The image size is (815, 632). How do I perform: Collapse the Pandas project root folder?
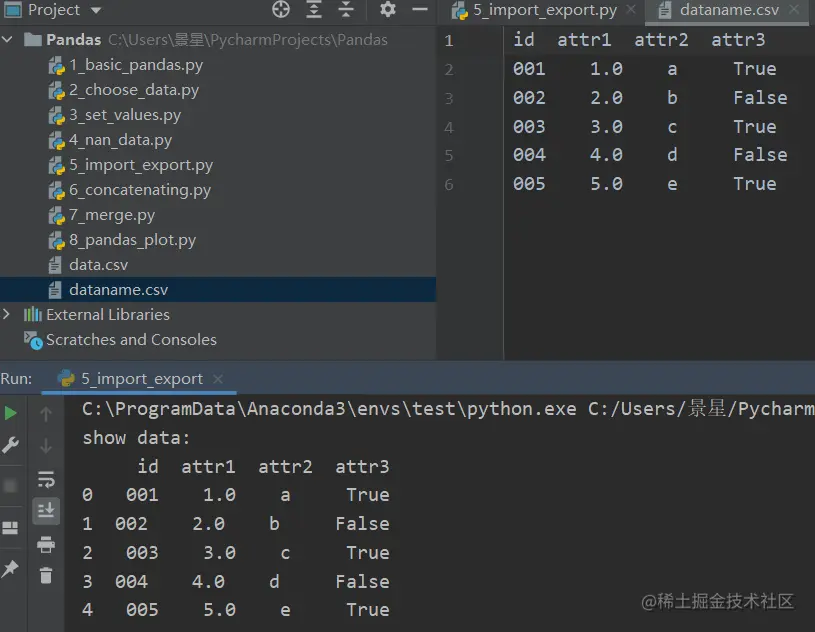pos(7,40)
